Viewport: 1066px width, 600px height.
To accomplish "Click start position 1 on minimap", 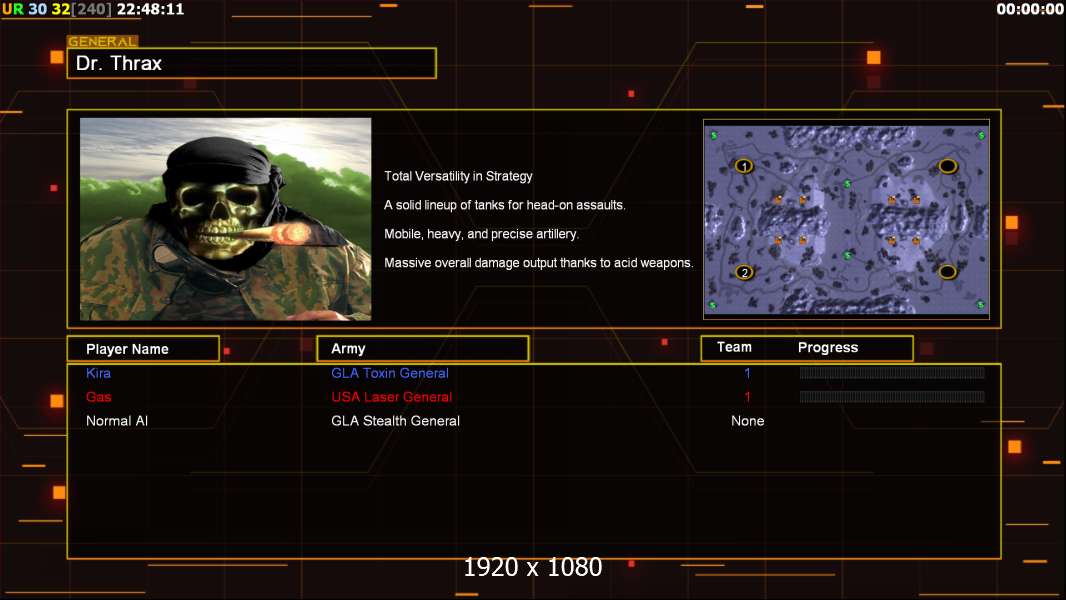I will tap(744, 166).
